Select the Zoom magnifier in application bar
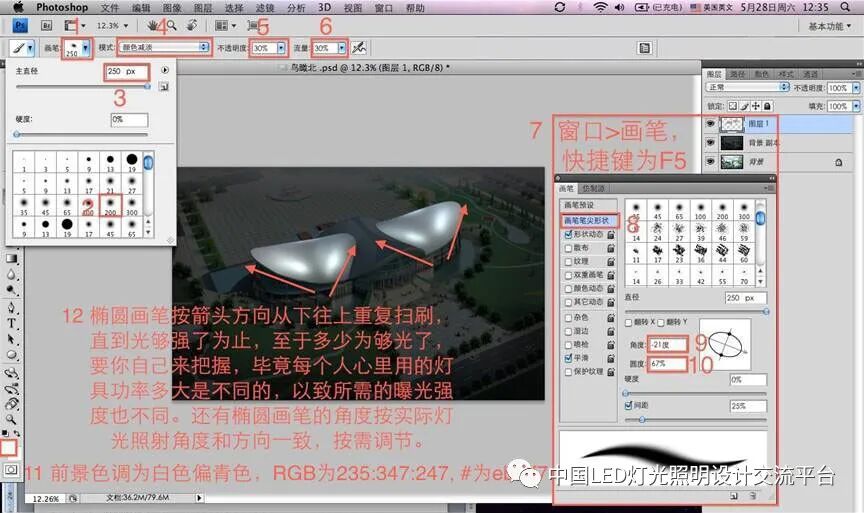 [x=172, y=25]
